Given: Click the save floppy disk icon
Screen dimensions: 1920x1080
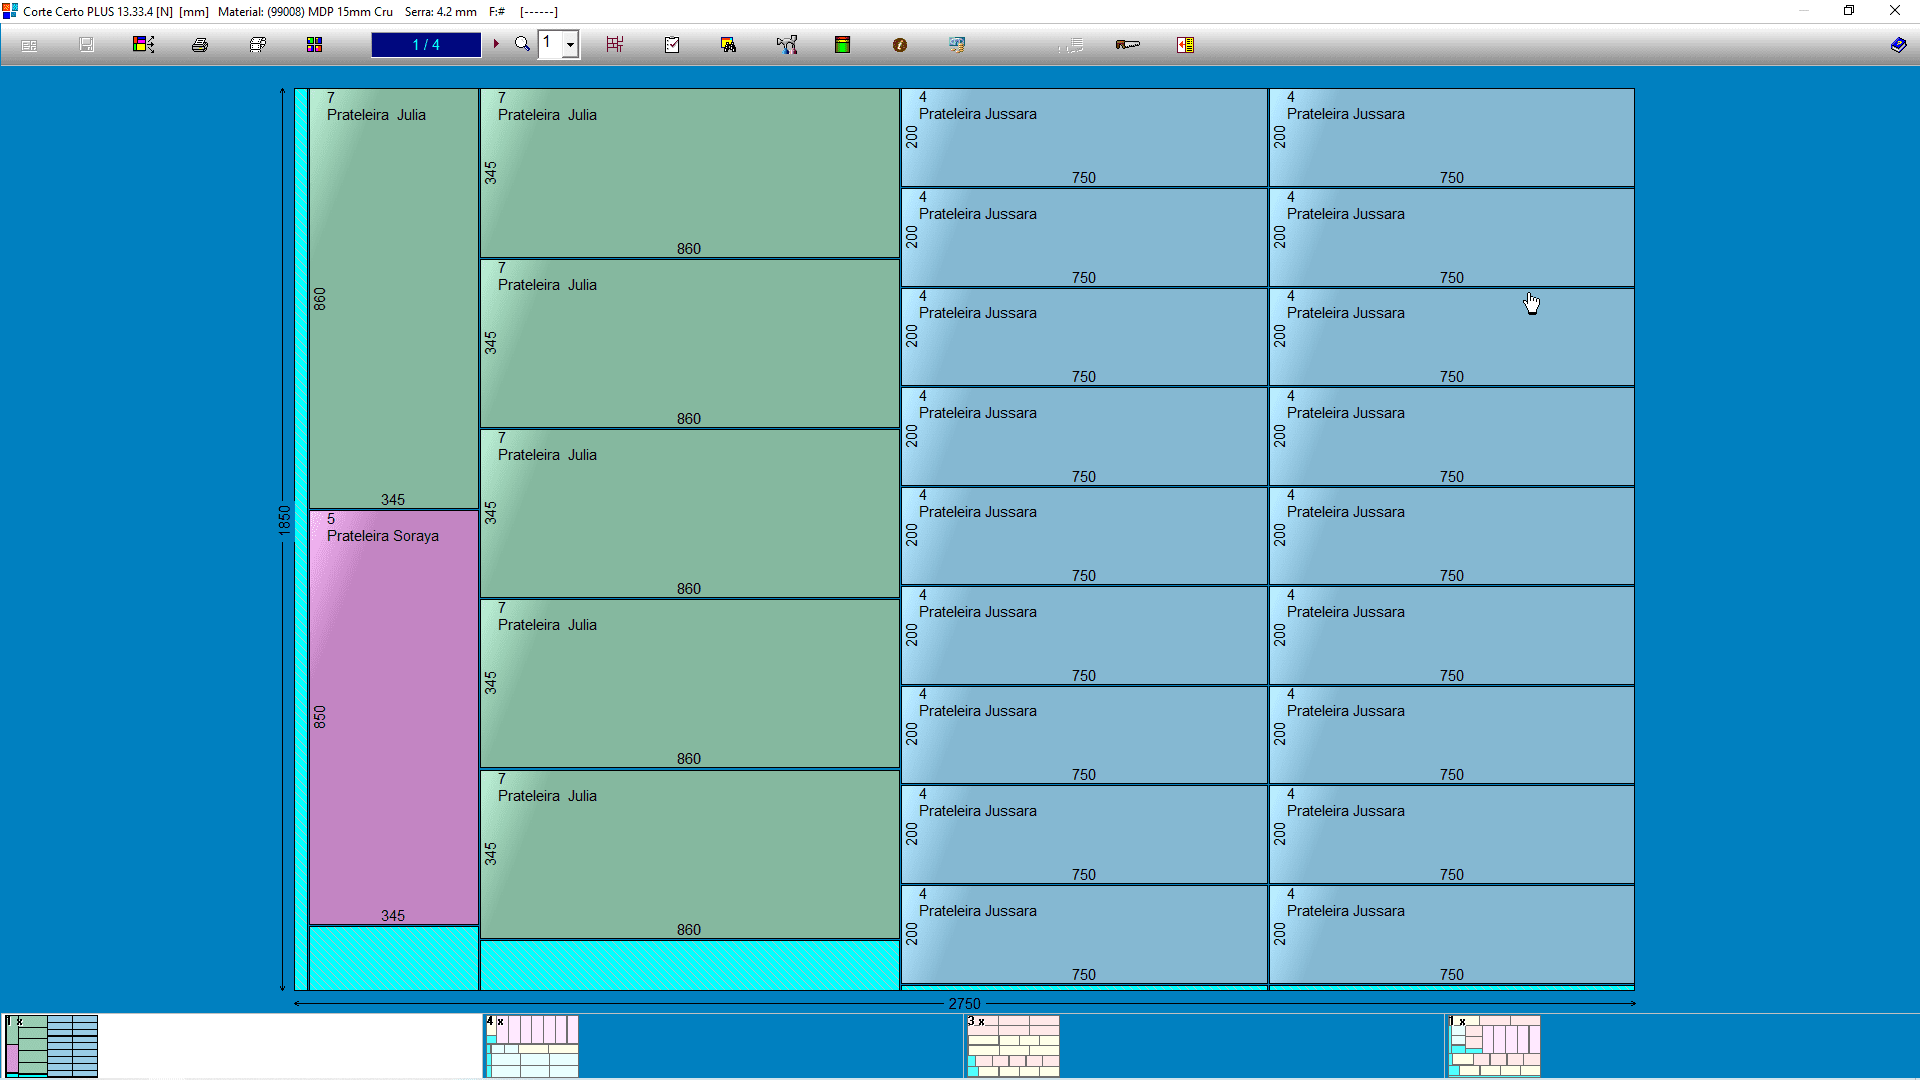Looking at the screenshot, I should 87,45.
